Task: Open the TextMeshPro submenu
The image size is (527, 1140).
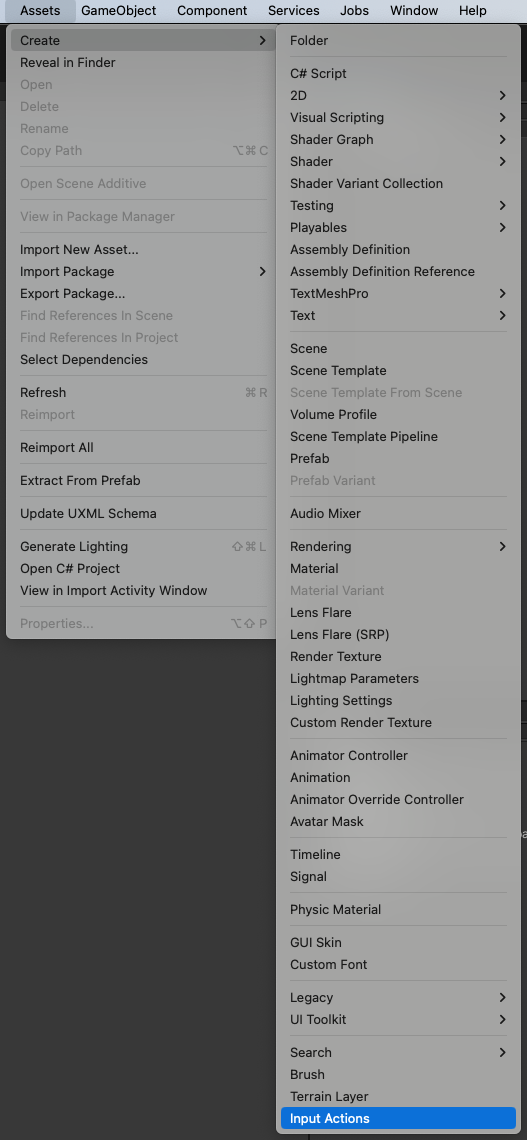Action: (398, 294)
